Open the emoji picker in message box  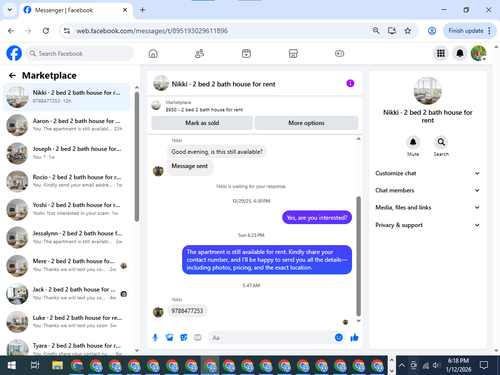coord(339,337)
